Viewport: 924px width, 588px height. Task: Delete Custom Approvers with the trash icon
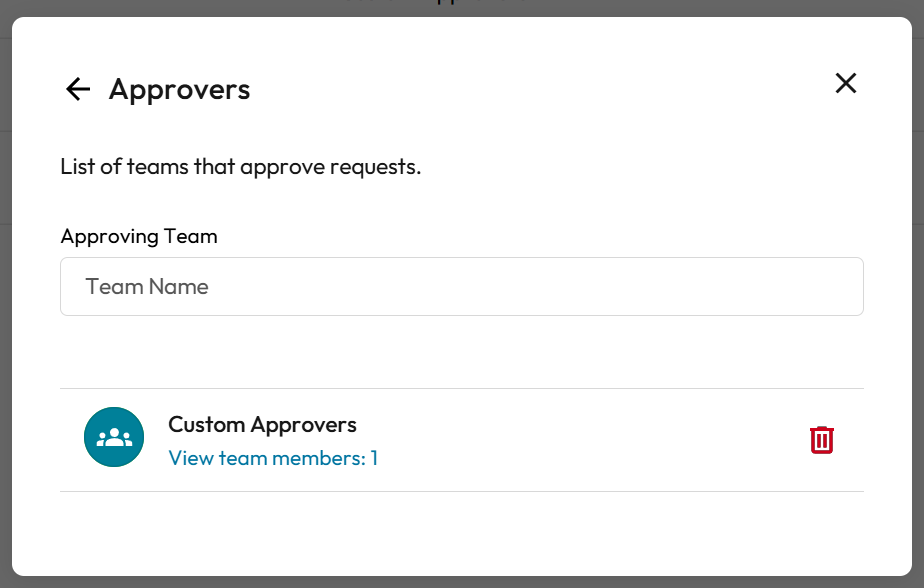[822, 440]
